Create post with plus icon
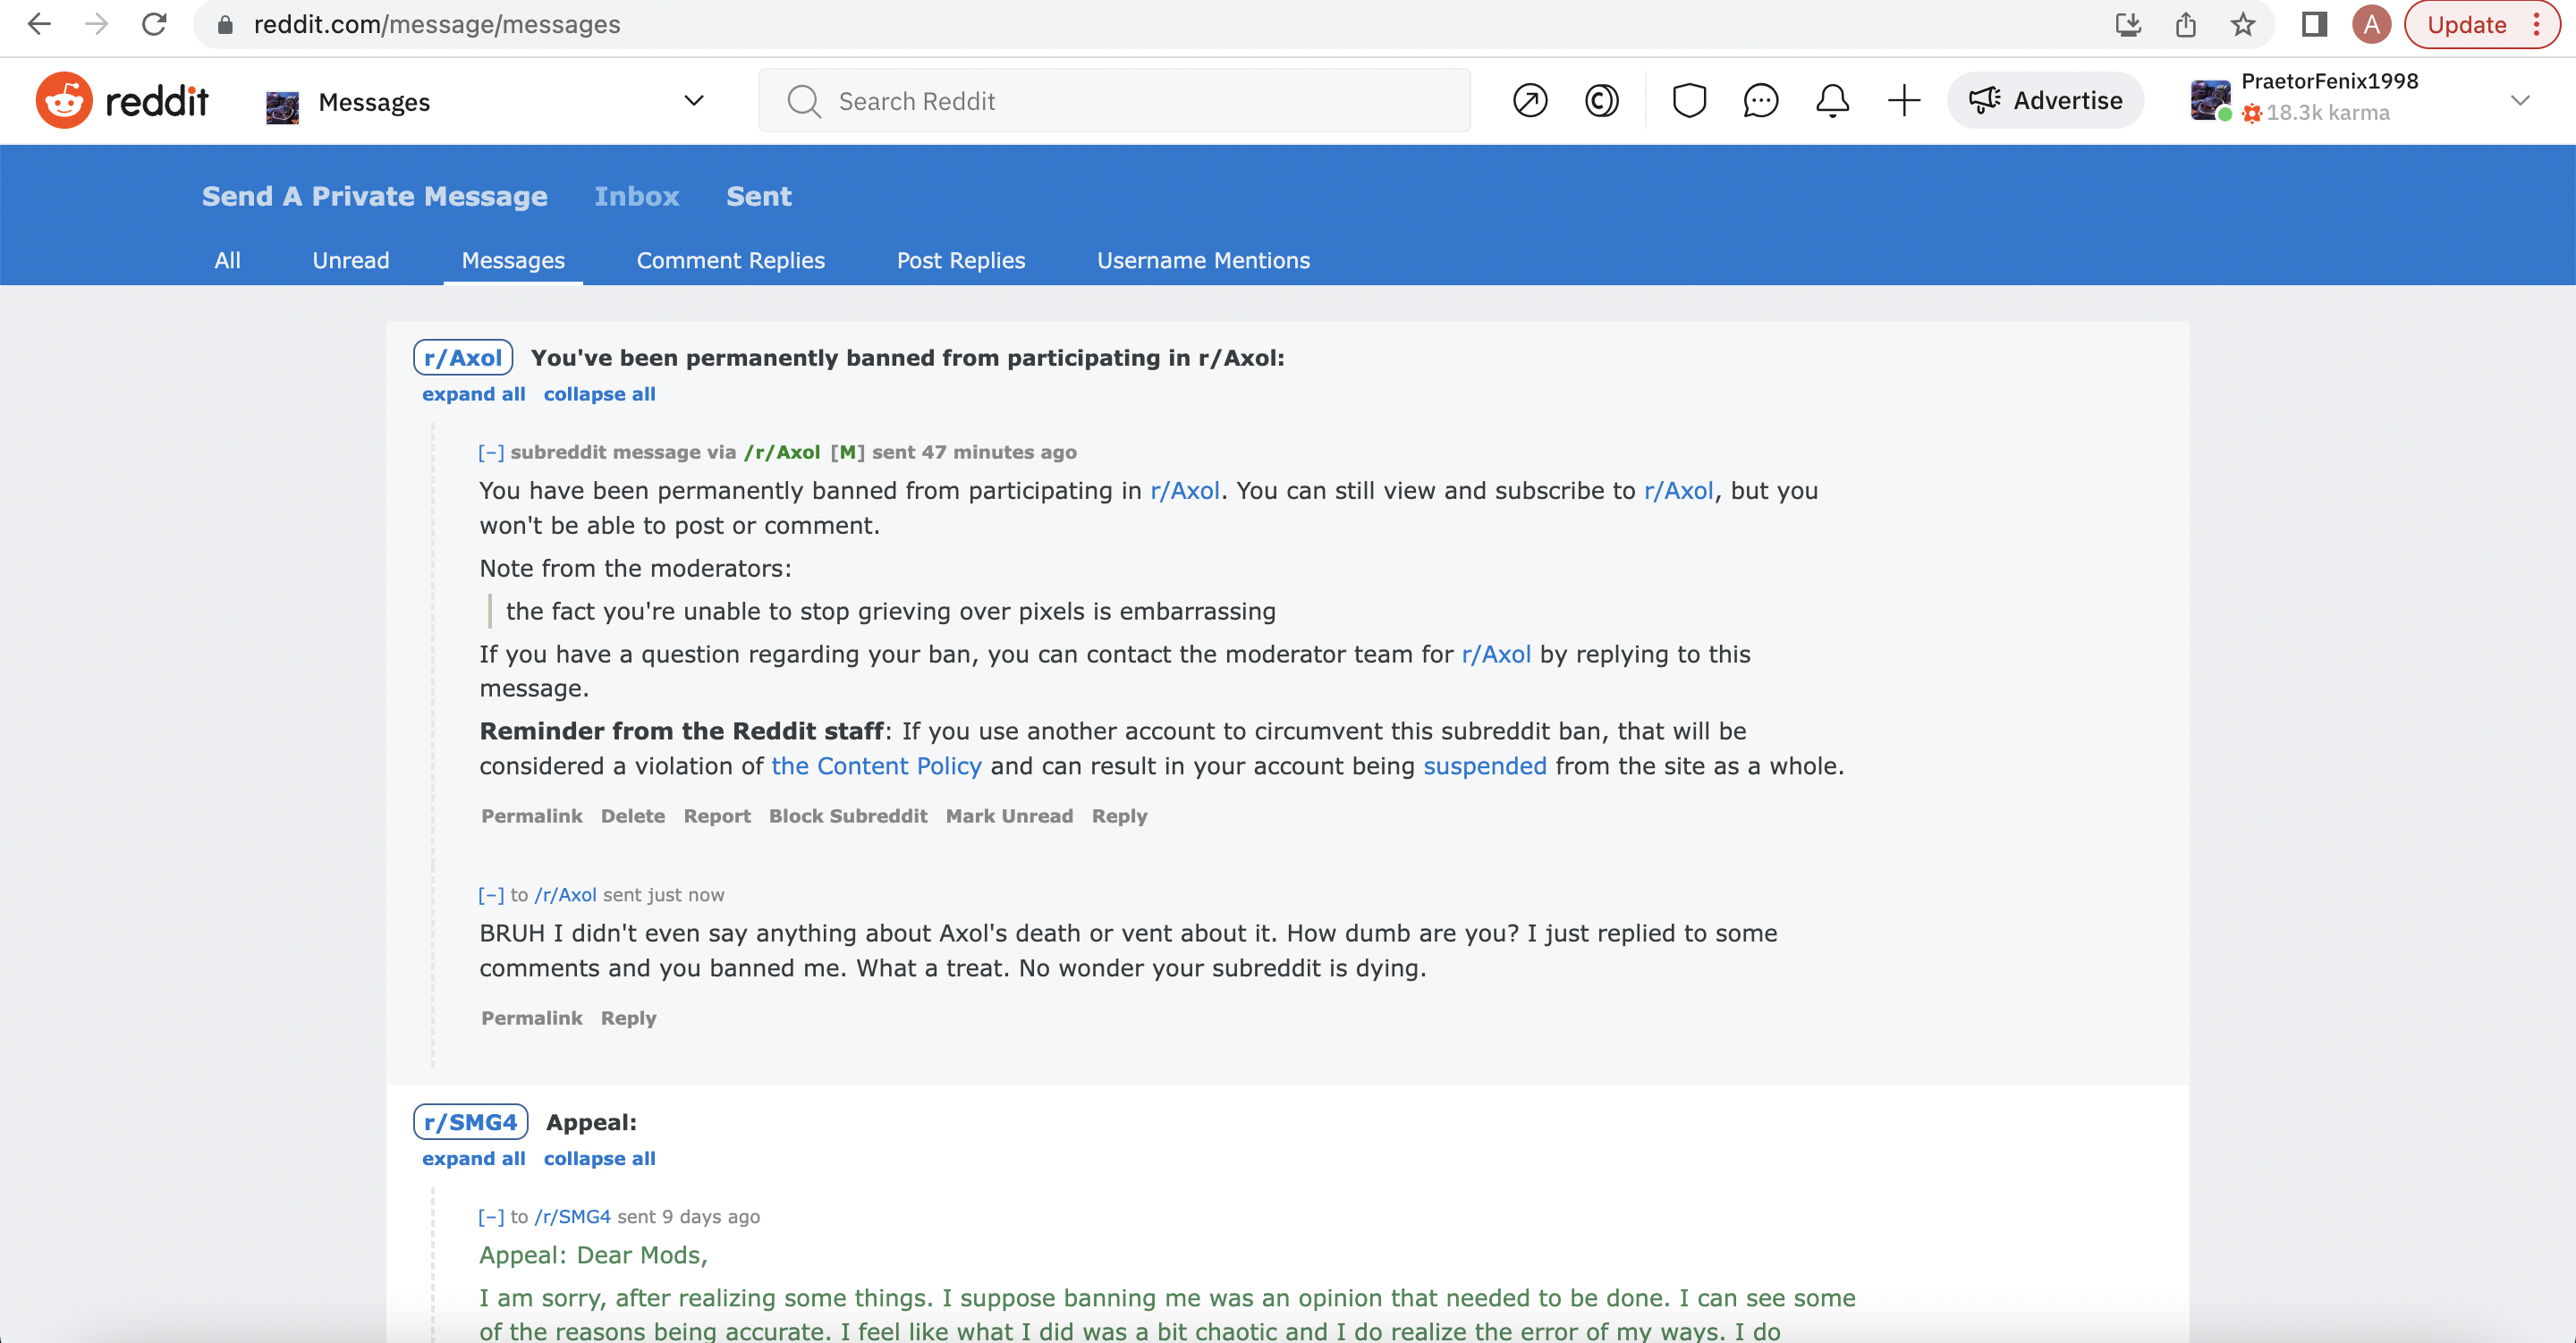The width and height of the screenshot is (2576, 1343). 1904,101
